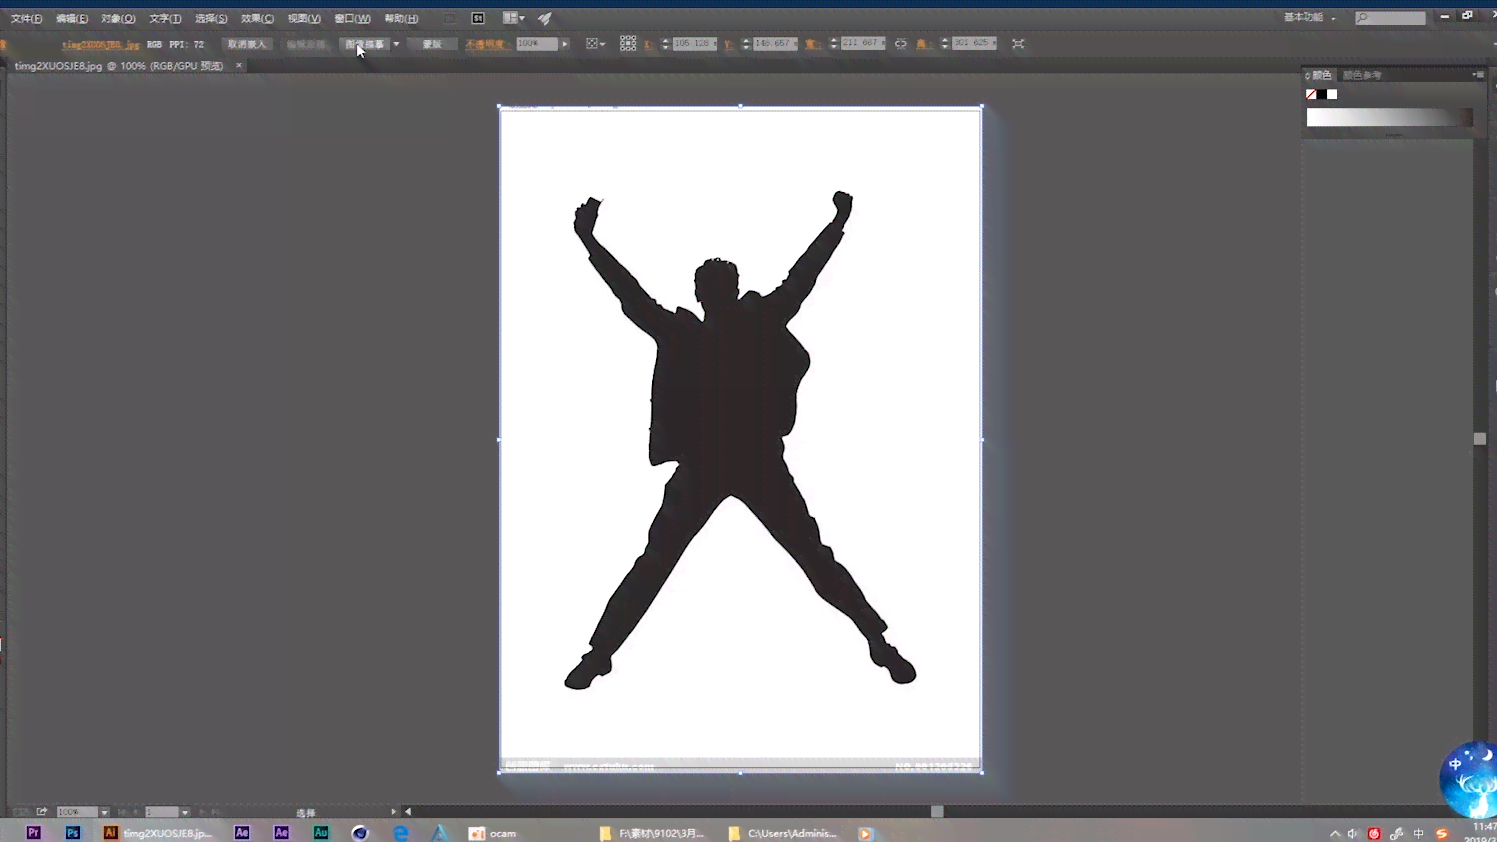The width and height of the screenshot is (1497, 842).
Task: Open the 文件(F) menu
Action: pos(26,18)
